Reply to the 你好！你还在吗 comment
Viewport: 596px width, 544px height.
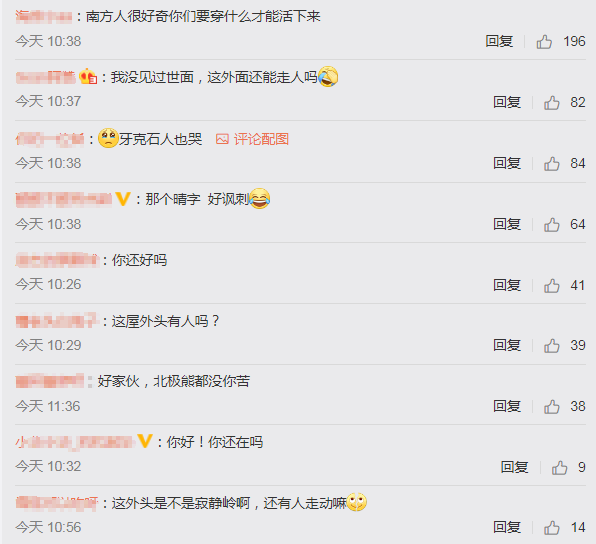[514, 467]
